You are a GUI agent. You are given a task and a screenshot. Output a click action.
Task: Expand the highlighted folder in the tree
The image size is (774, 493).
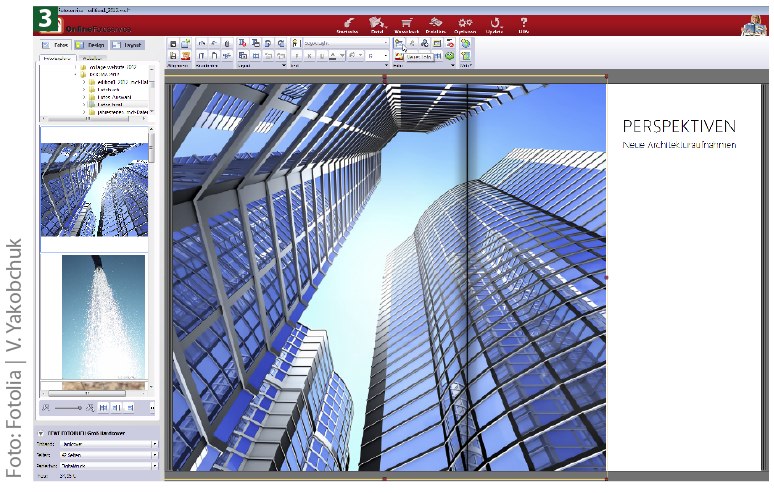click(84, 105)
